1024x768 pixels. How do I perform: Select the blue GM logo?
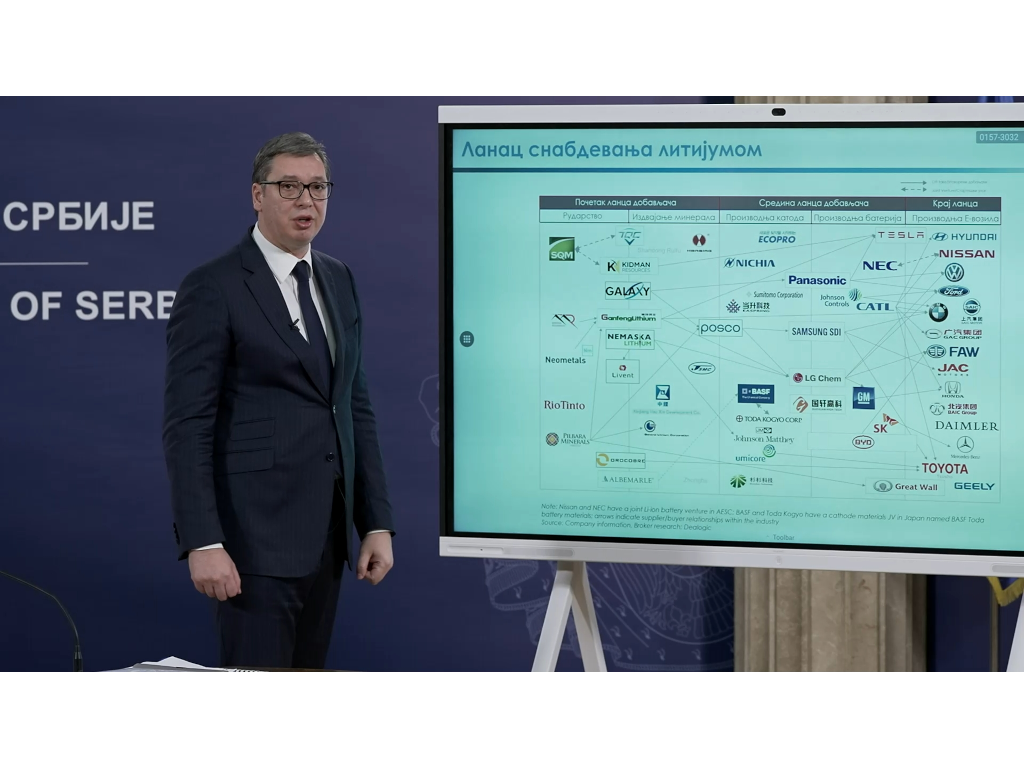point(863,397)
